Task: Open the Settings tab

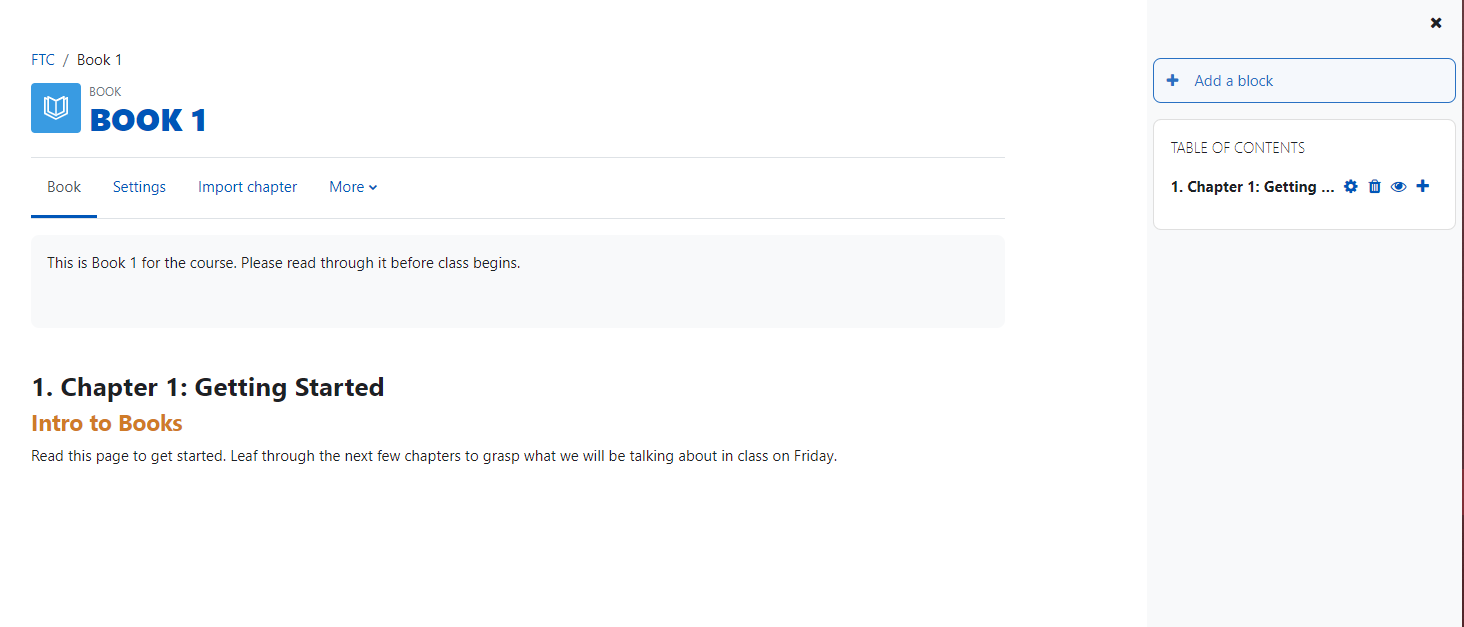Action: (139, 187)
